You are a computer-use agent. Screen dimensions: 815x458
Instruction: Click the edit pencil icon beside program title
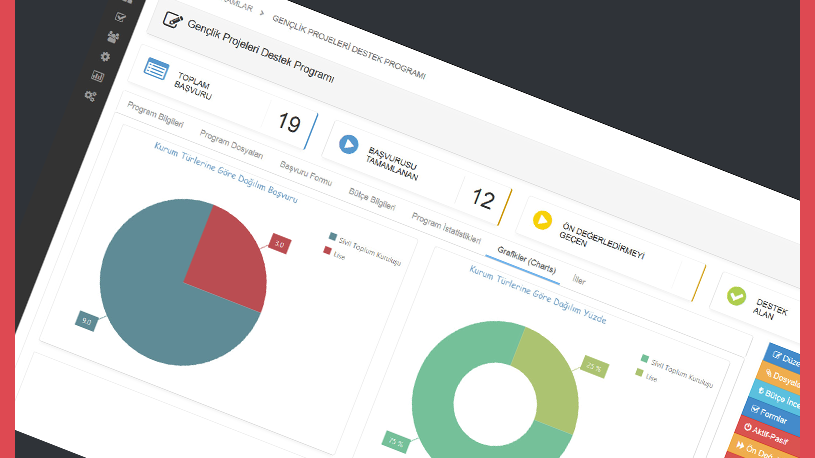[x=173, y=20]
